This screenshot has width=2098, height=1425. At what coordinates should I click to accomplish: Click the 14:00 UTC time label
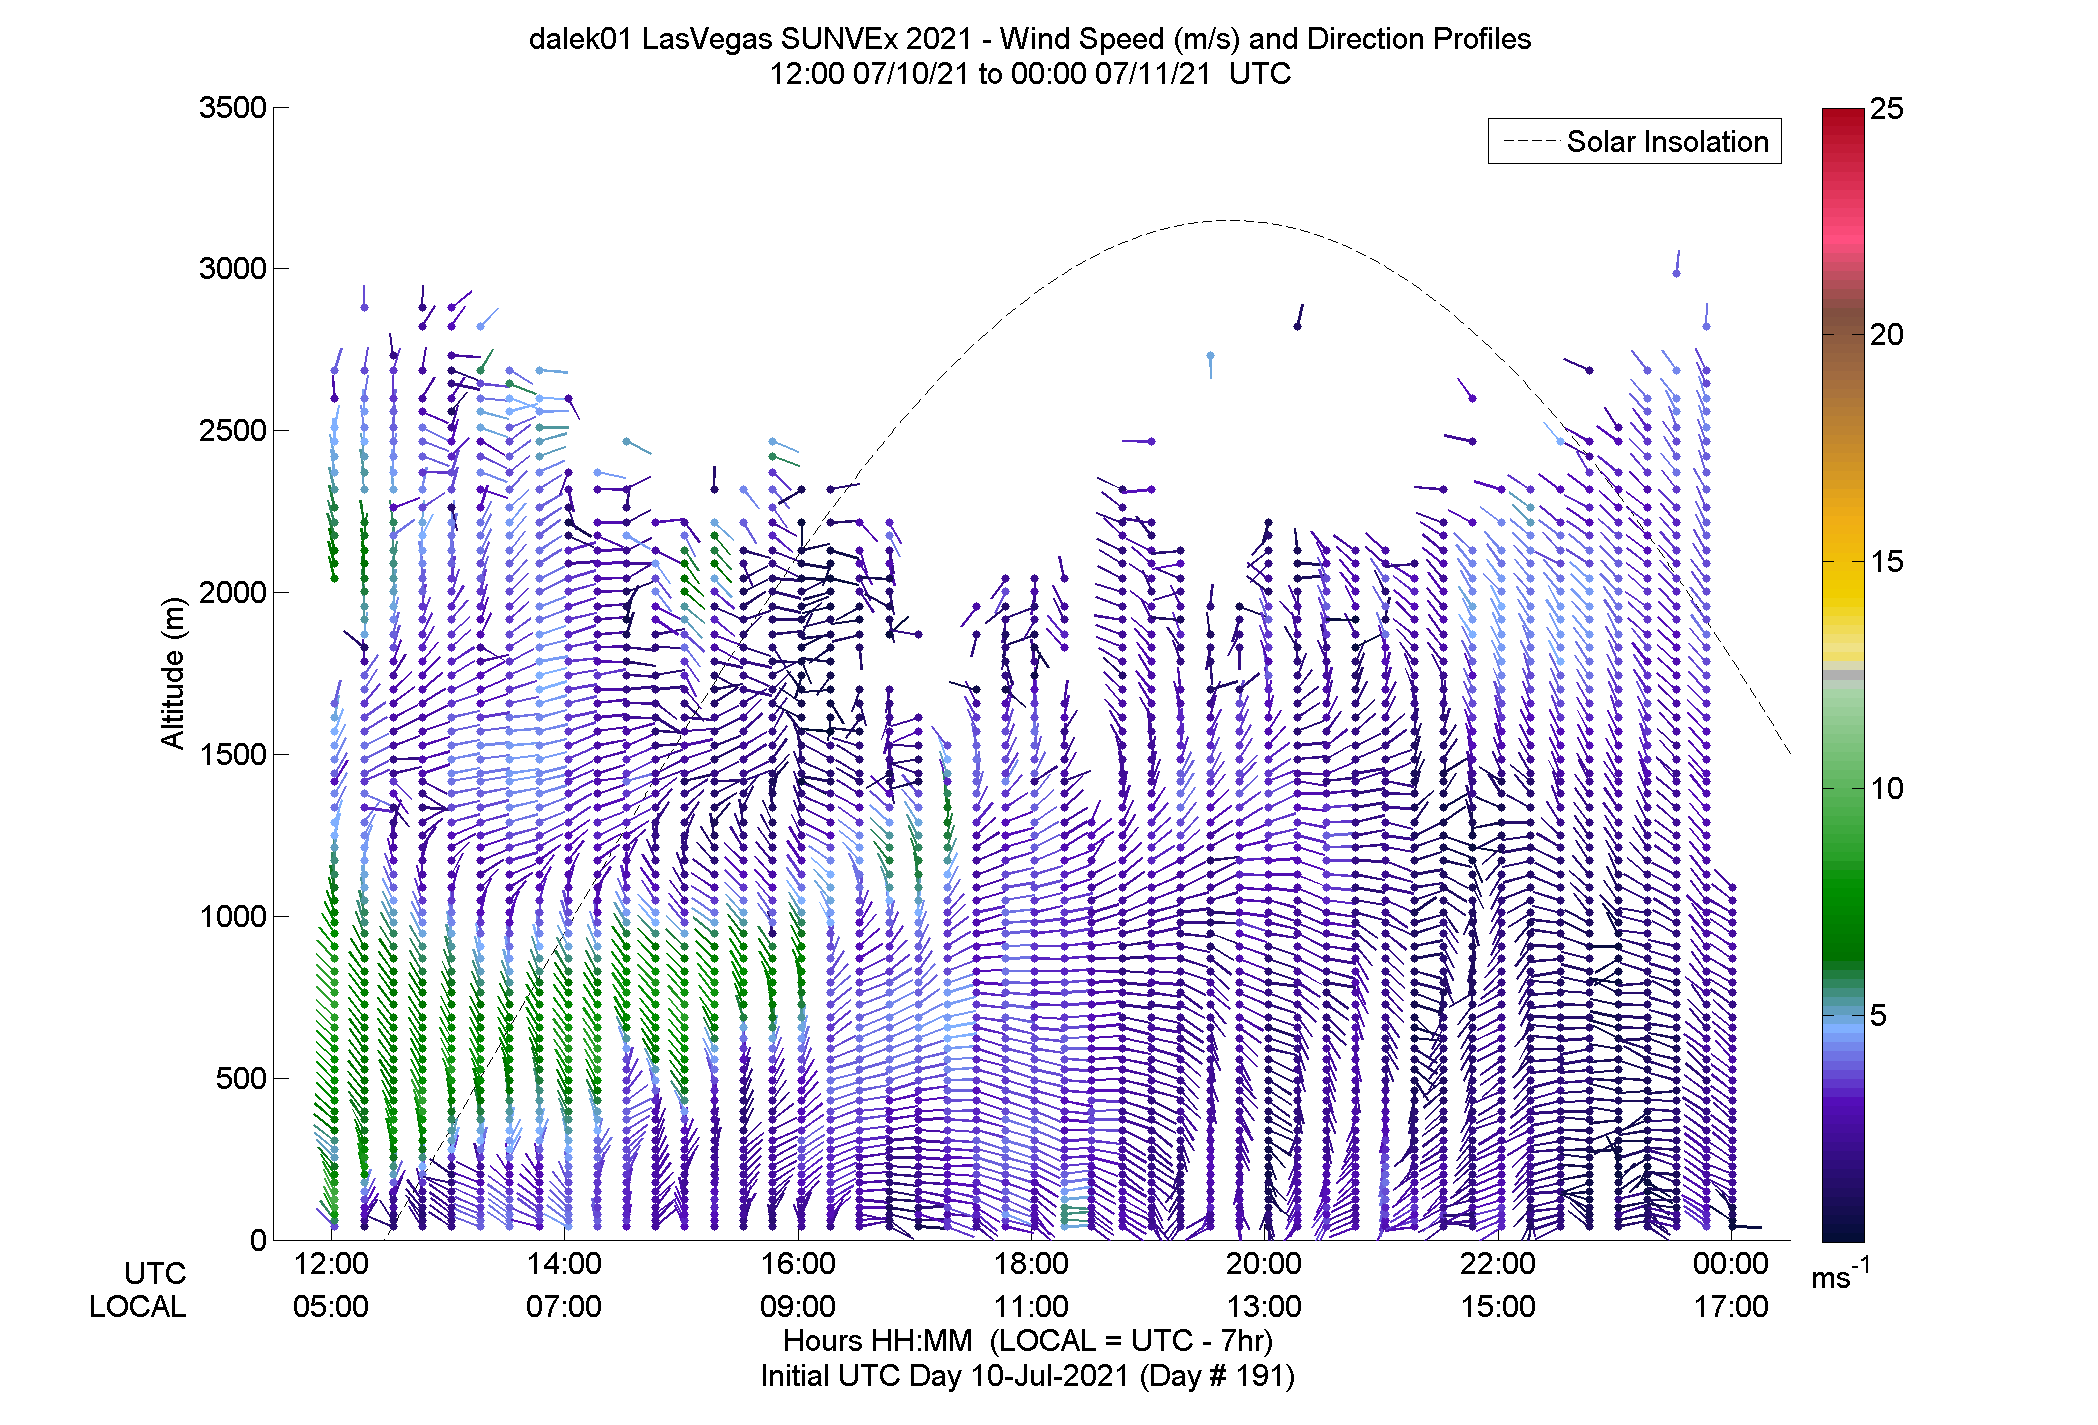[564, 1264]
